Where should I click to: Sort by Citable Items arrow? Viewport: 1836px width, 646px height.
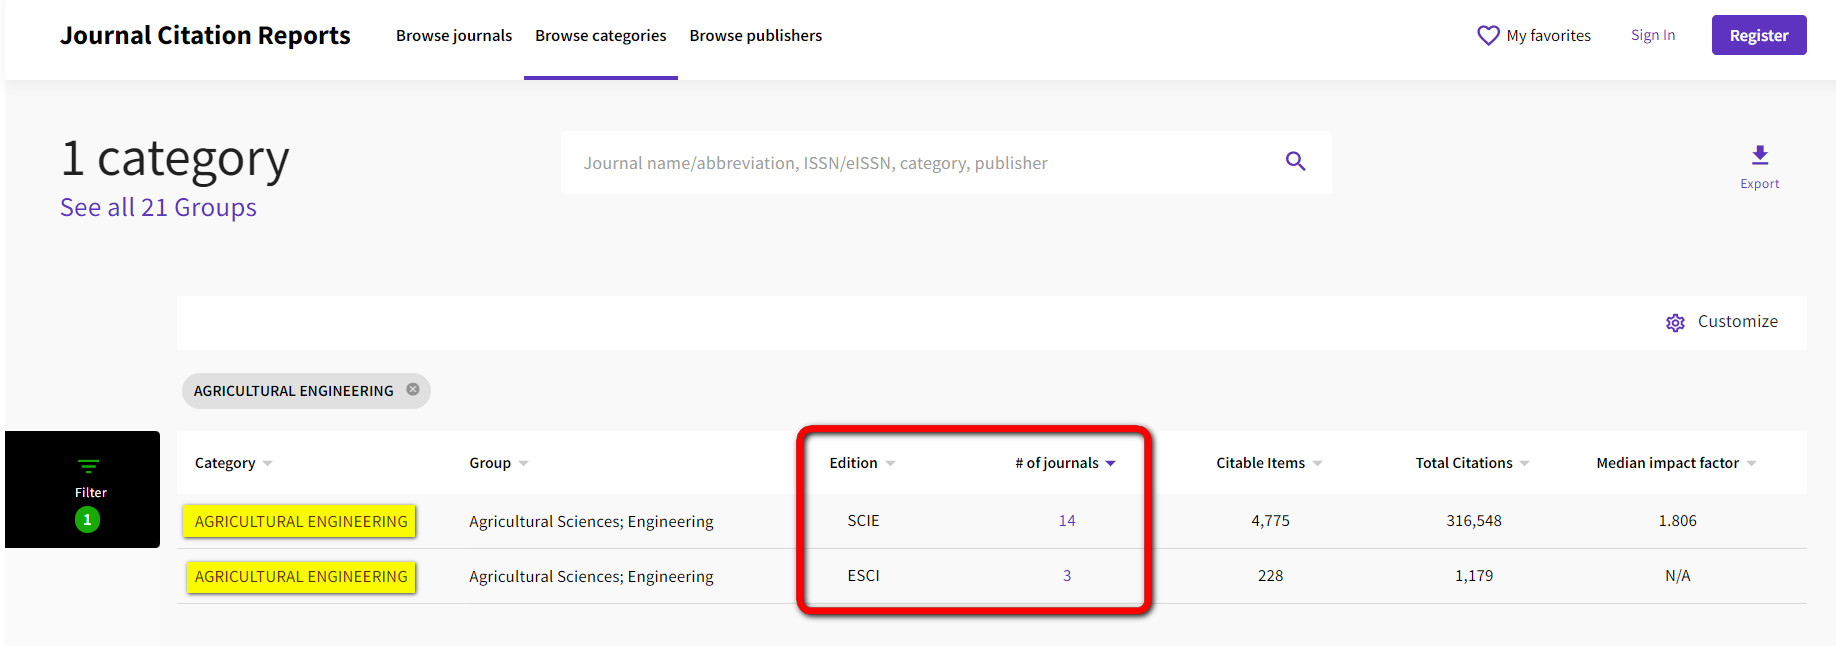pos(1317,463)
